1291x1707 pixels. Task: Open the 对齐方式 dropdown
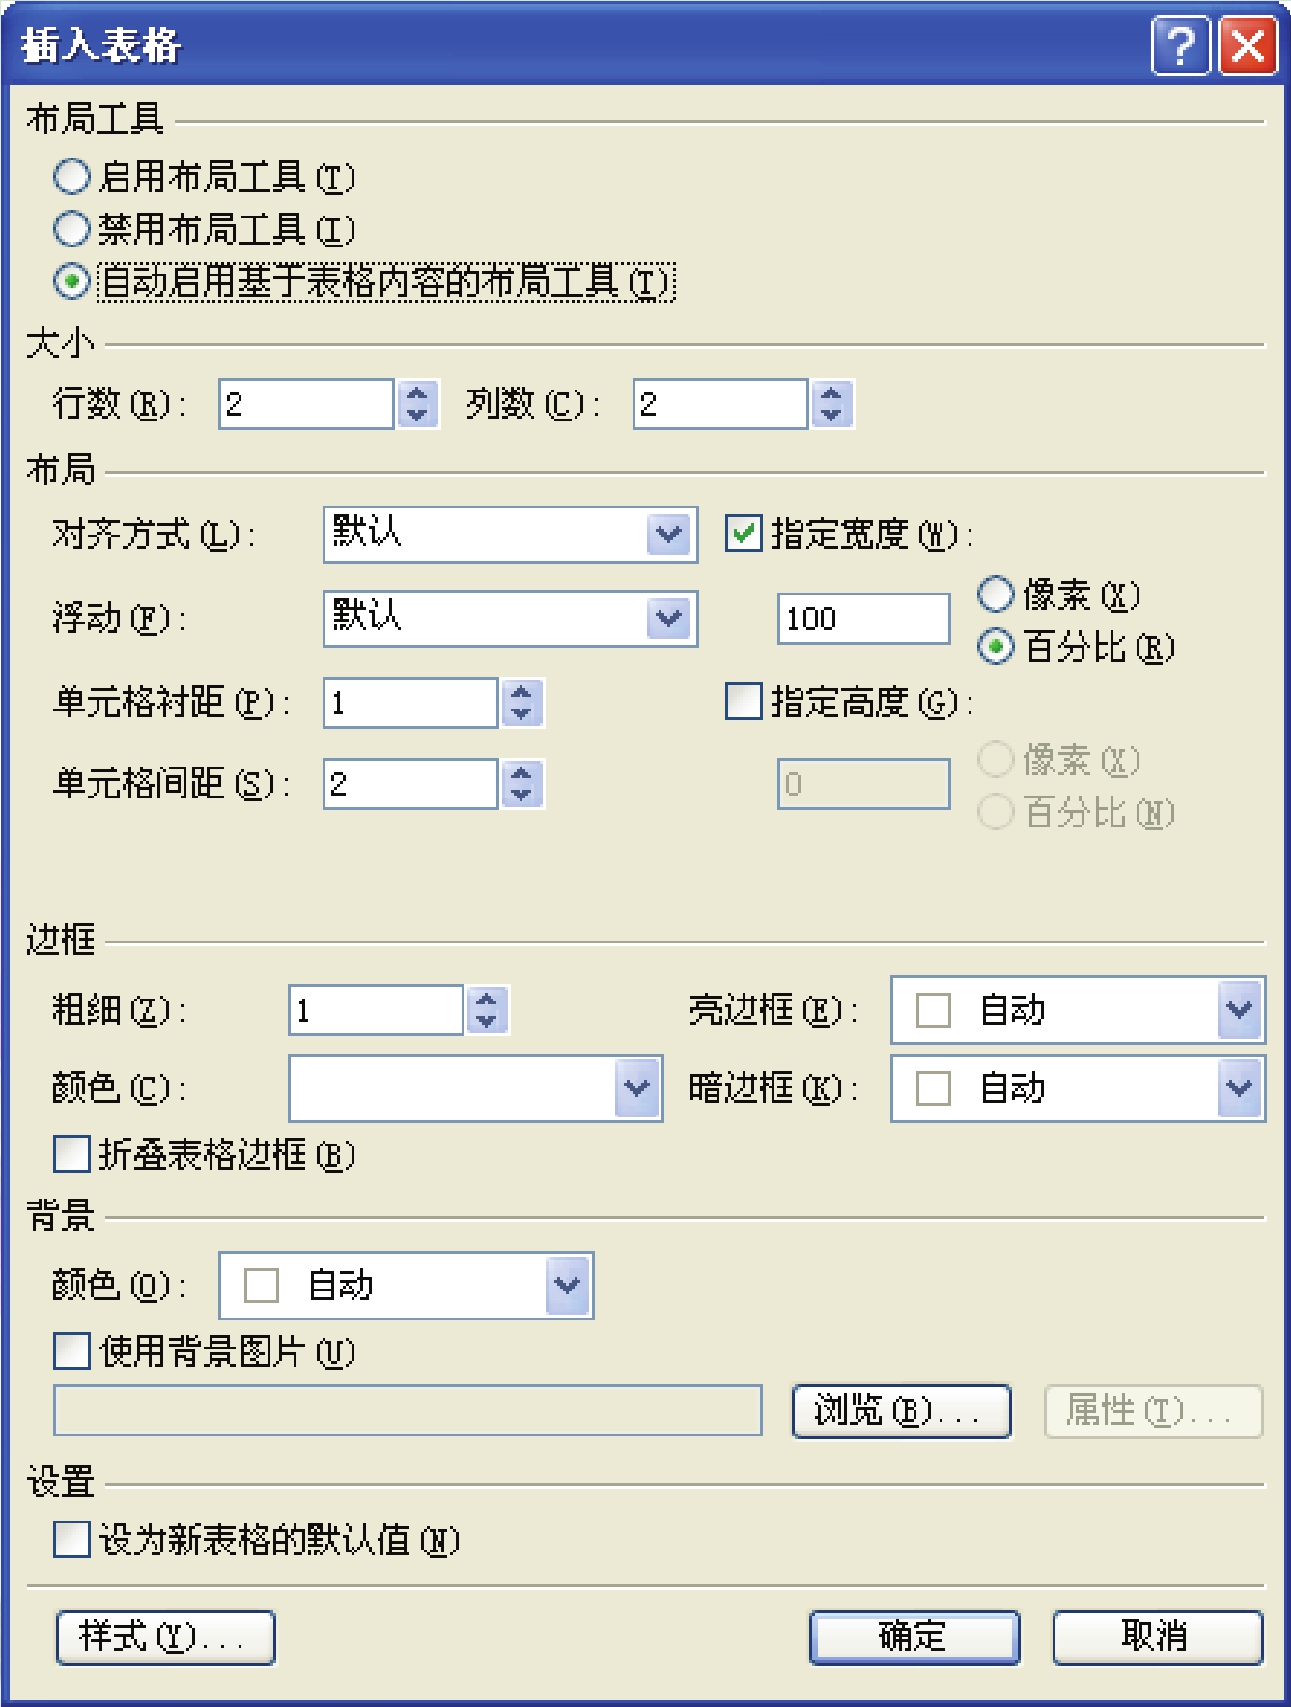(x=669, y=534)
